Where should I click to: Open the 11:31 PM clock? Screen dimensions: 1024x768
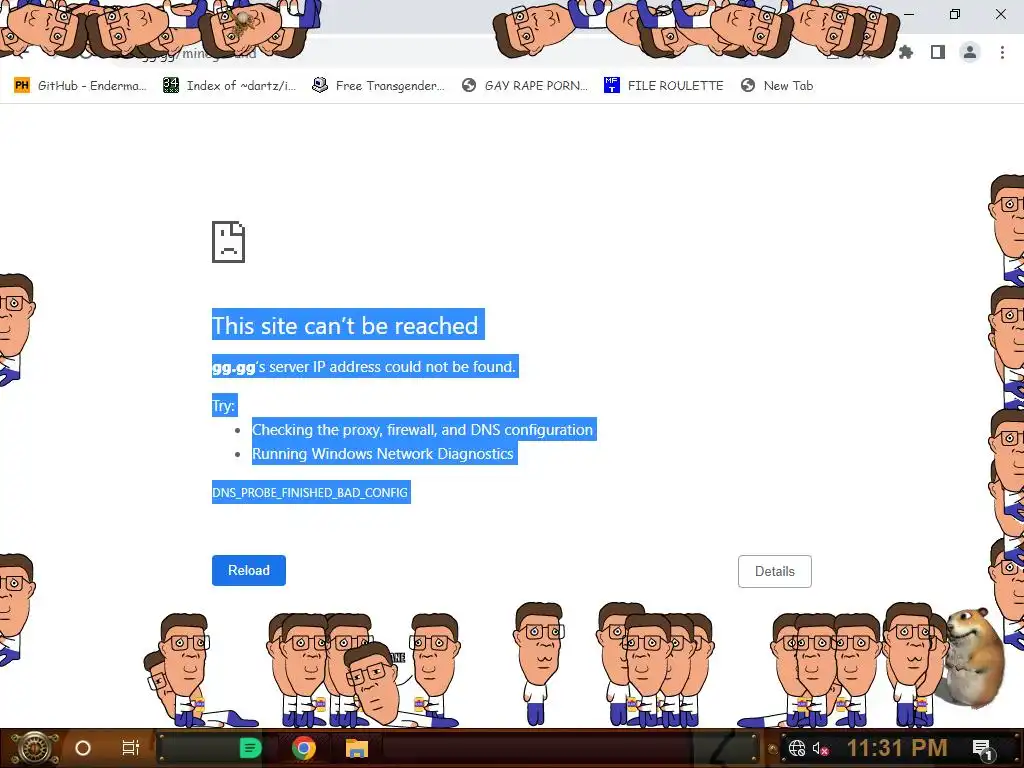897,748
